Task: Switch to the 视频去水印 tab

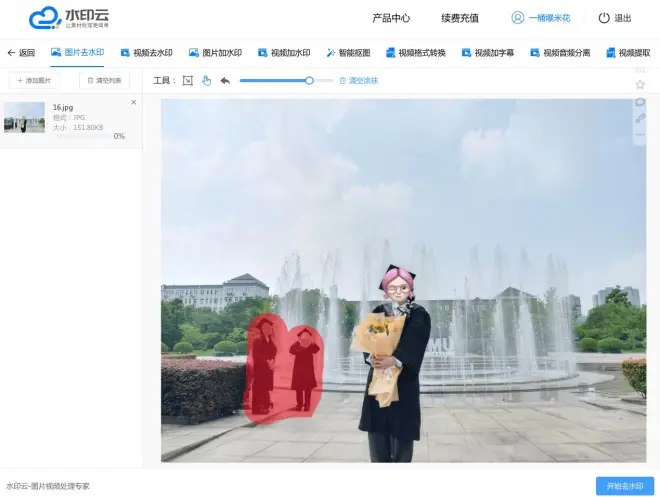Action: 146,53
